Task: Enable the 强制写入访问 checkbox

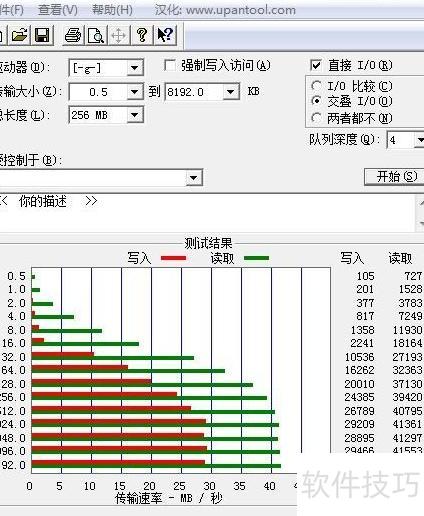Action: point(170,65)
